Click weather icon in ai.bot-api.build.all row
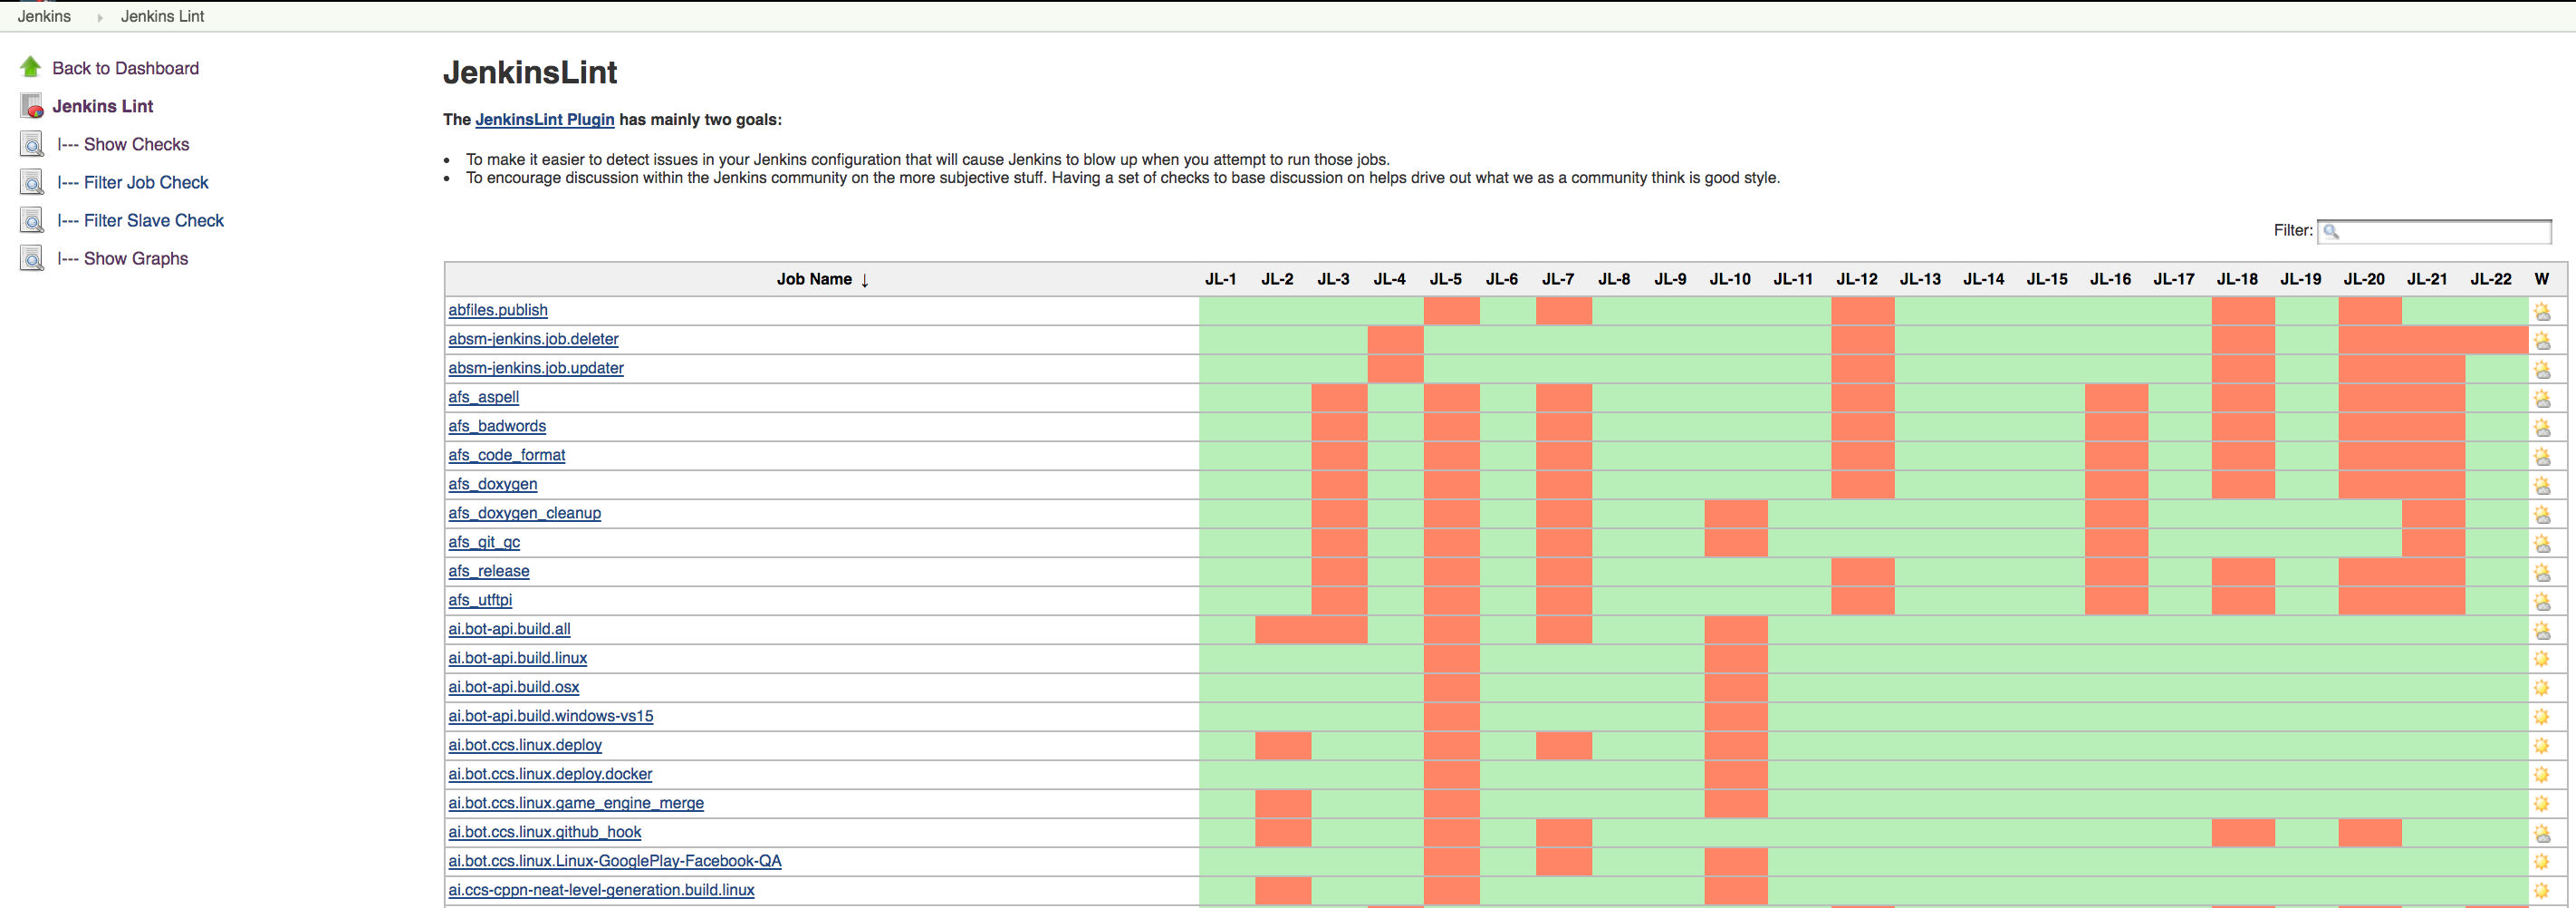 pyautogui.click(x=2542, y=630)
